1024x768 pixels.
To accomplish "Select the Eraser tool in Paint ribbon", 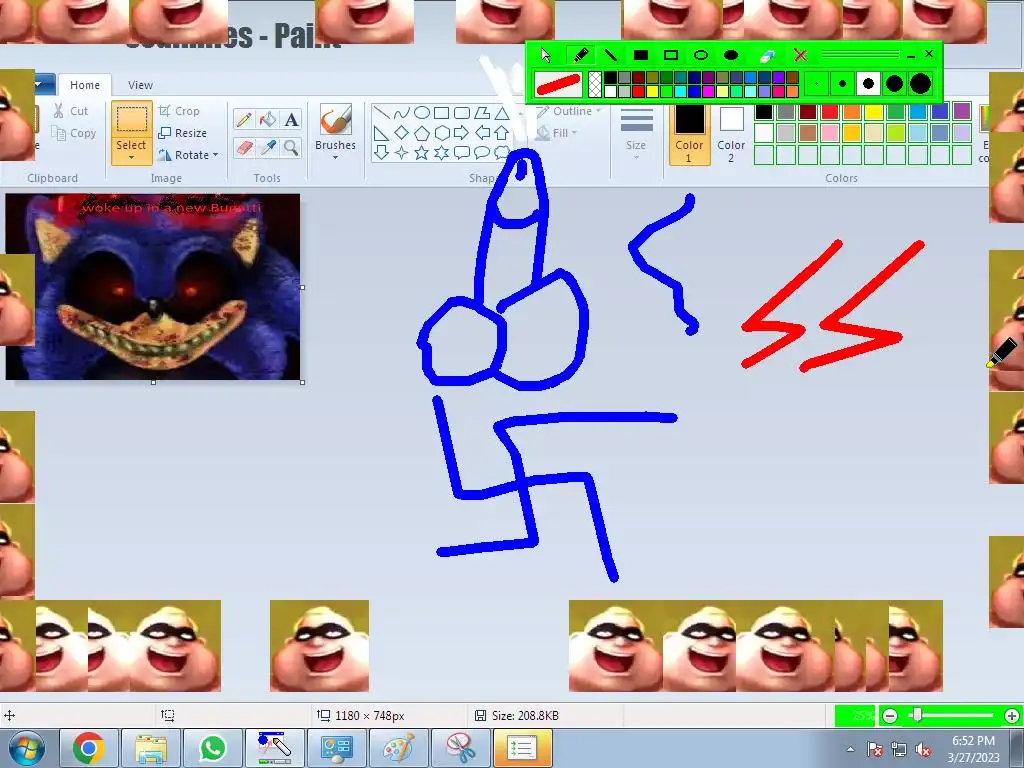I will (x=244, y=148).
